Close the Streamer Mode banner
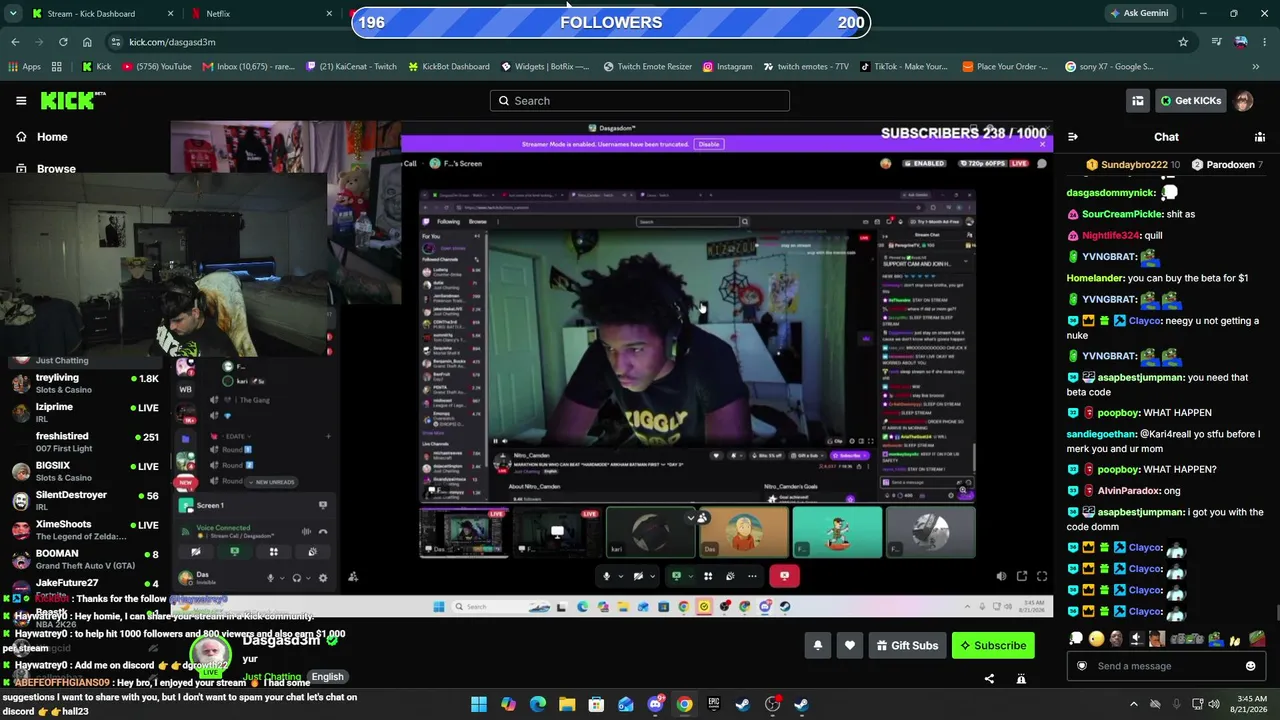1280x720 pixels. tap(1042, 144)
